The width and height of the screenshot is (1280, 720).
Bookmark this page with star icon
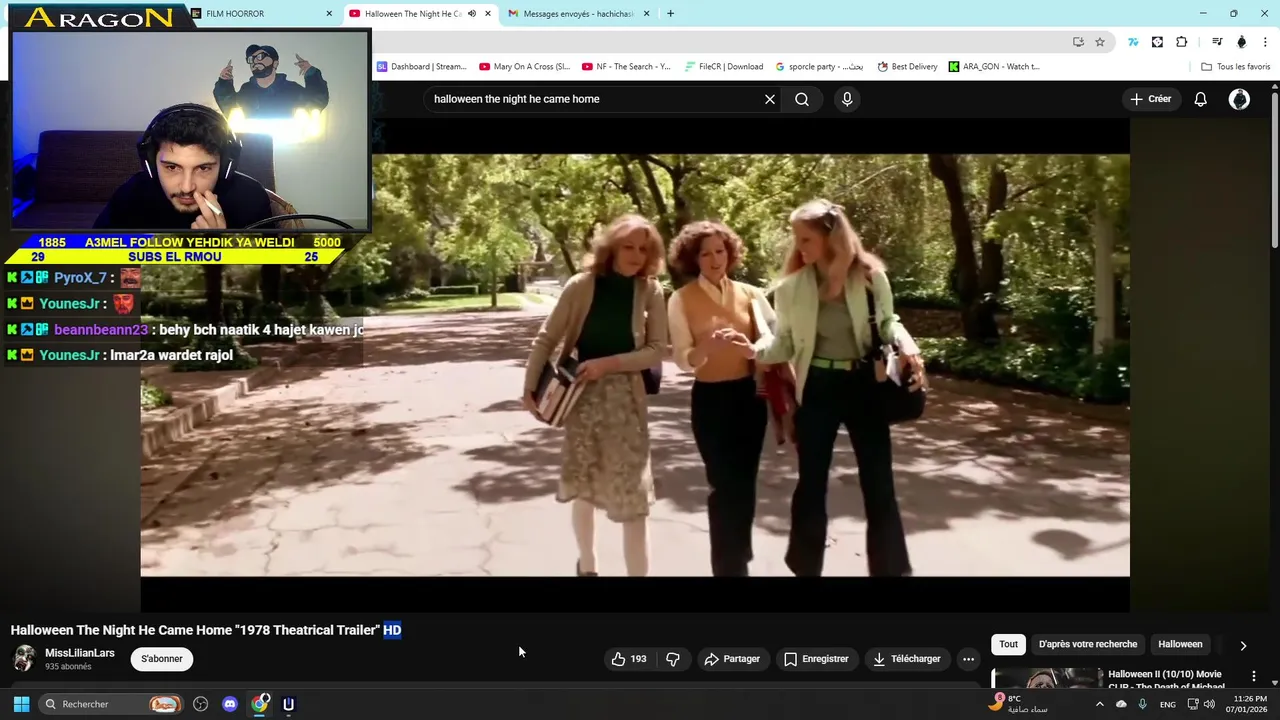pos(1100,42)
